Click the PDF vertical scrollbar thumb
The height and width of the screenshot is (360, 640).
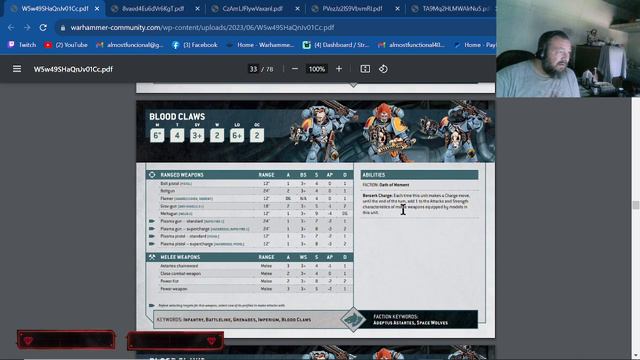tap(635, 205)
